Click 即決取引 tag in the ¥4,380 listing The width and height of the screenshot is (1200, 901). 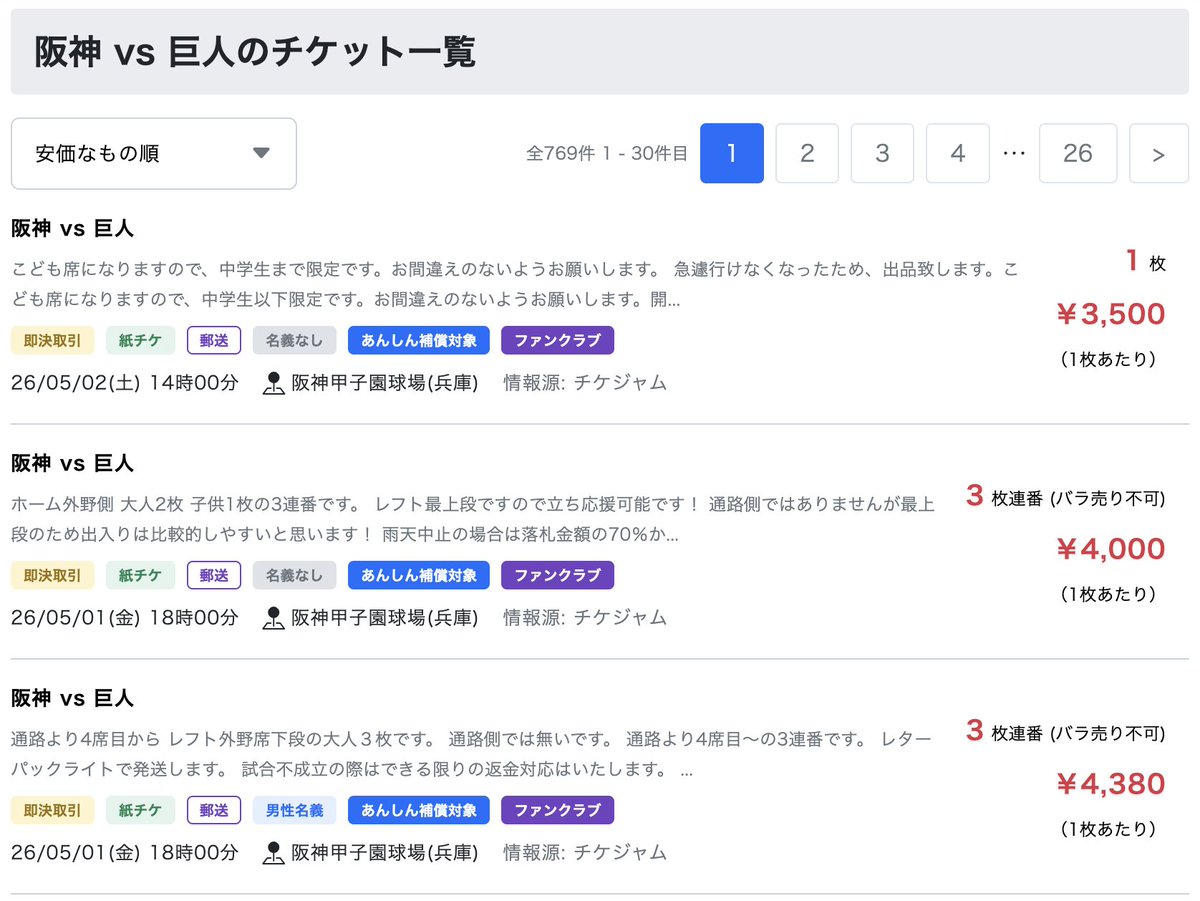point(52,810)
